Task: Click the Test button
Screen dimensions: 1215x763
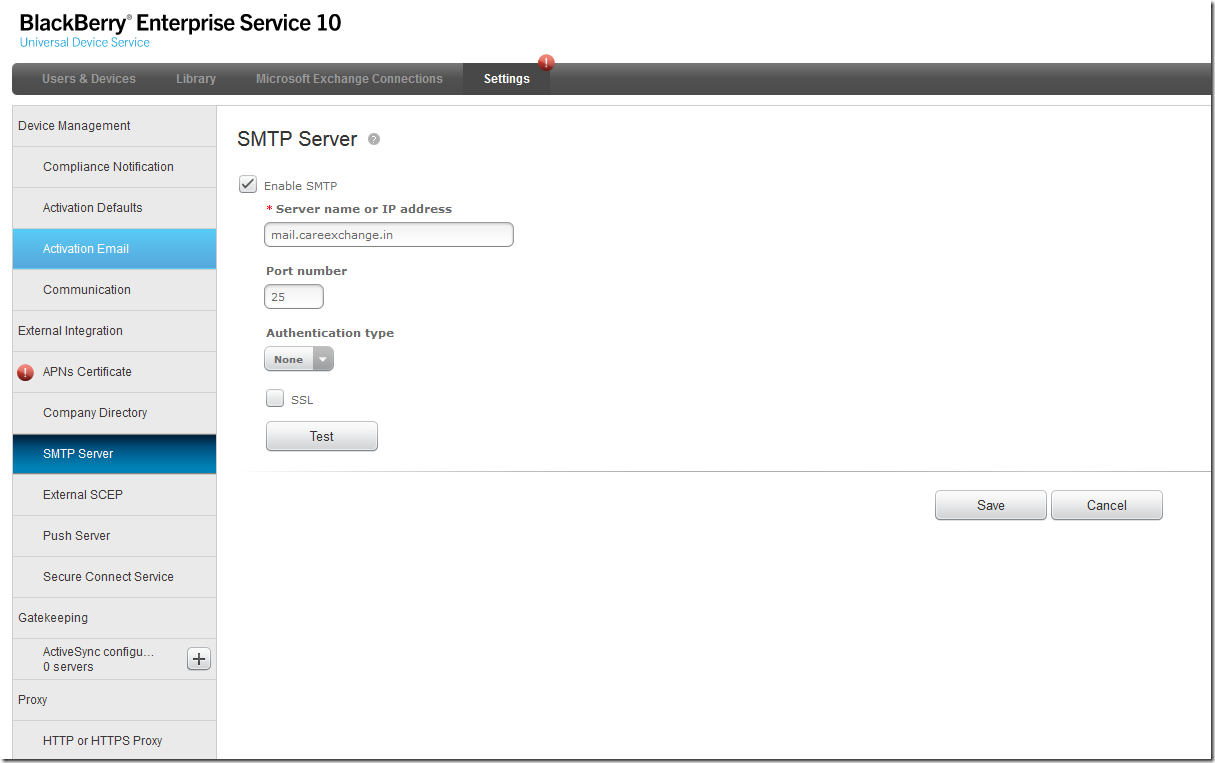Action: [322, 436]
